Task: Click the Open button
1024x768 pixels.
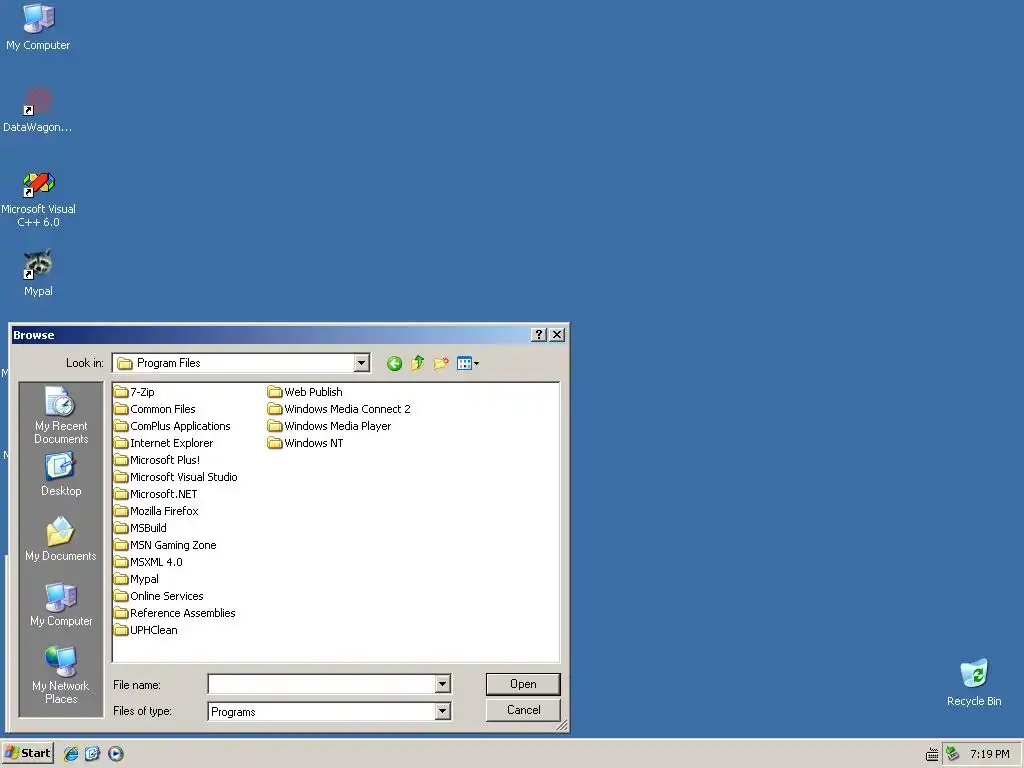Action: point(523,684)
